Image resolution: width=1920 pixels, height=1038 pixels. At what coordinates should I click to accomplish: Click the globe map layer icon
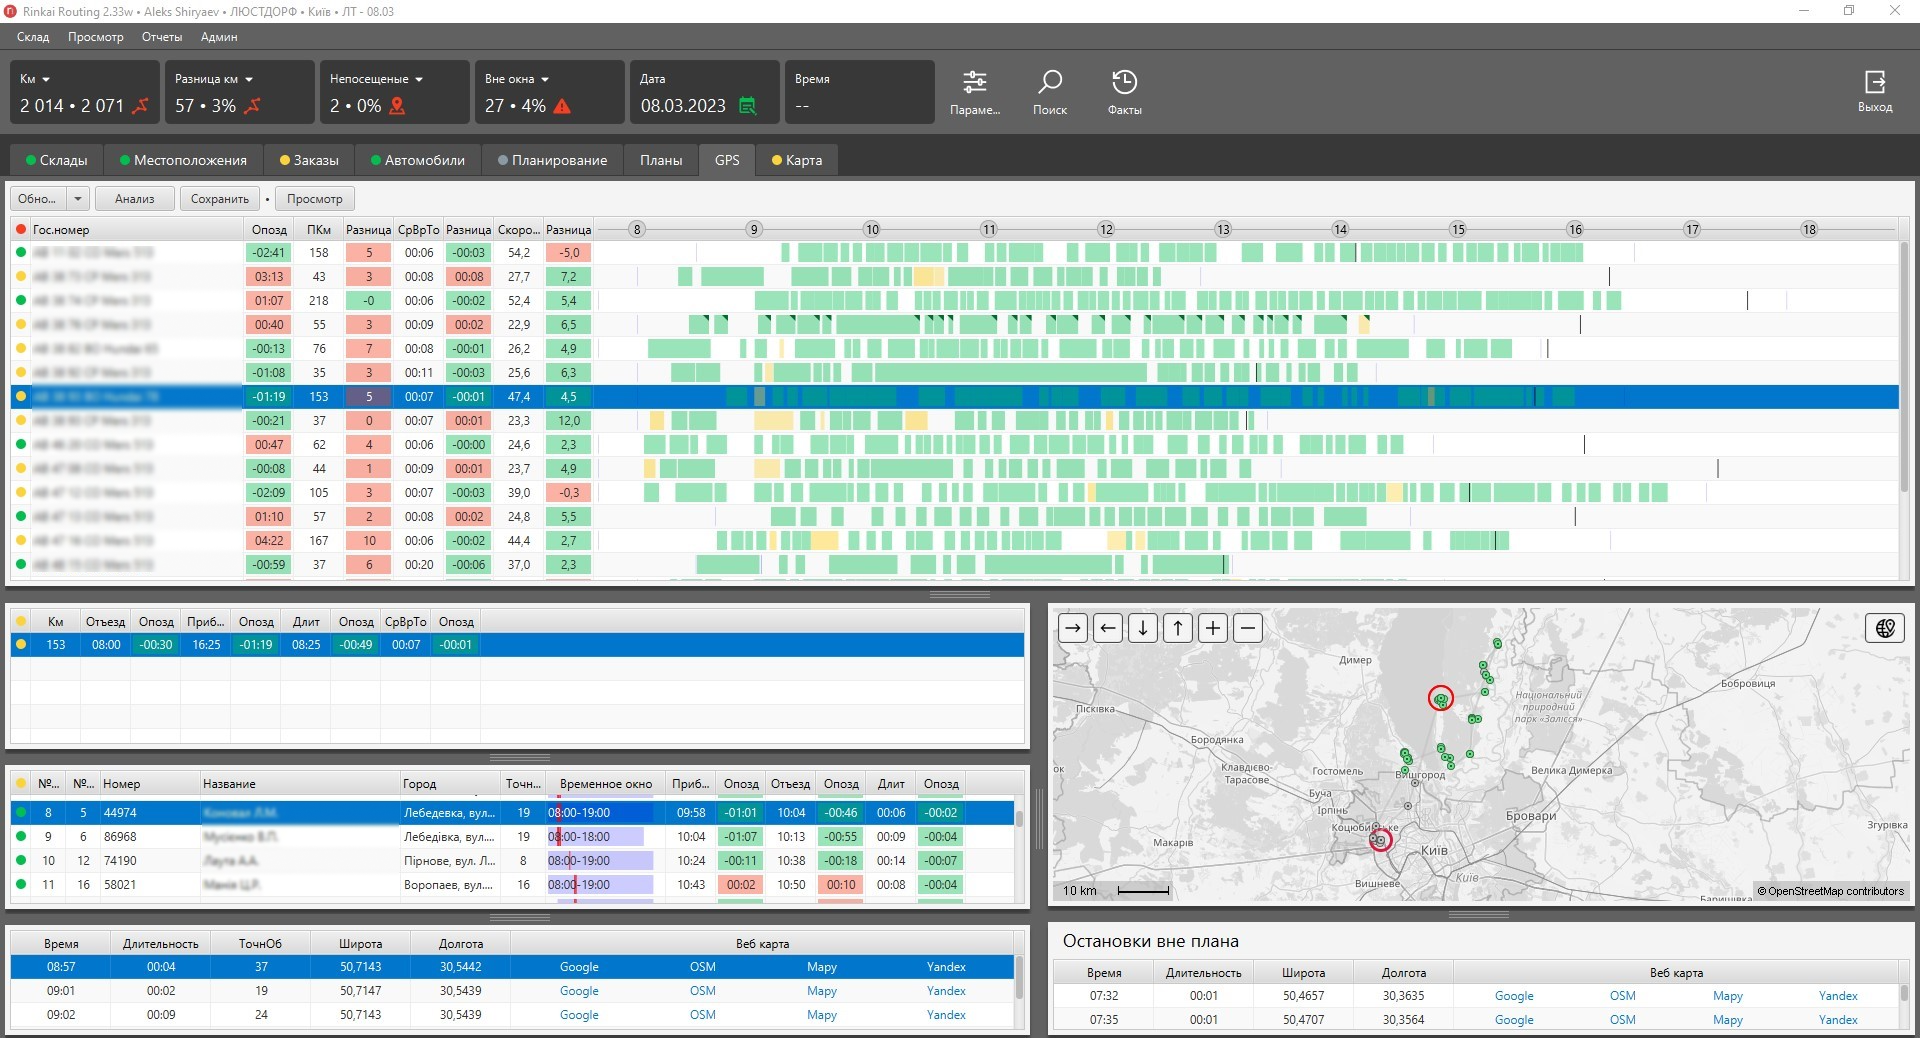[1885, 628]
